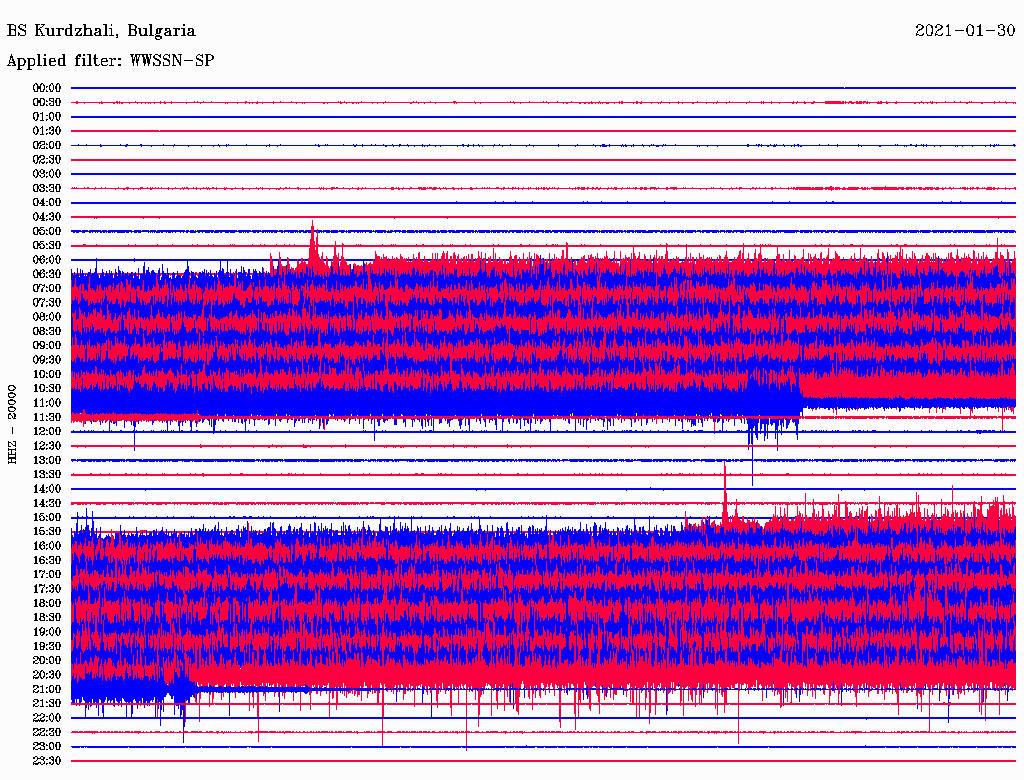1024x780 pixels.
Task: Select the 13:30 time label
Action: [x=47, y=474]
